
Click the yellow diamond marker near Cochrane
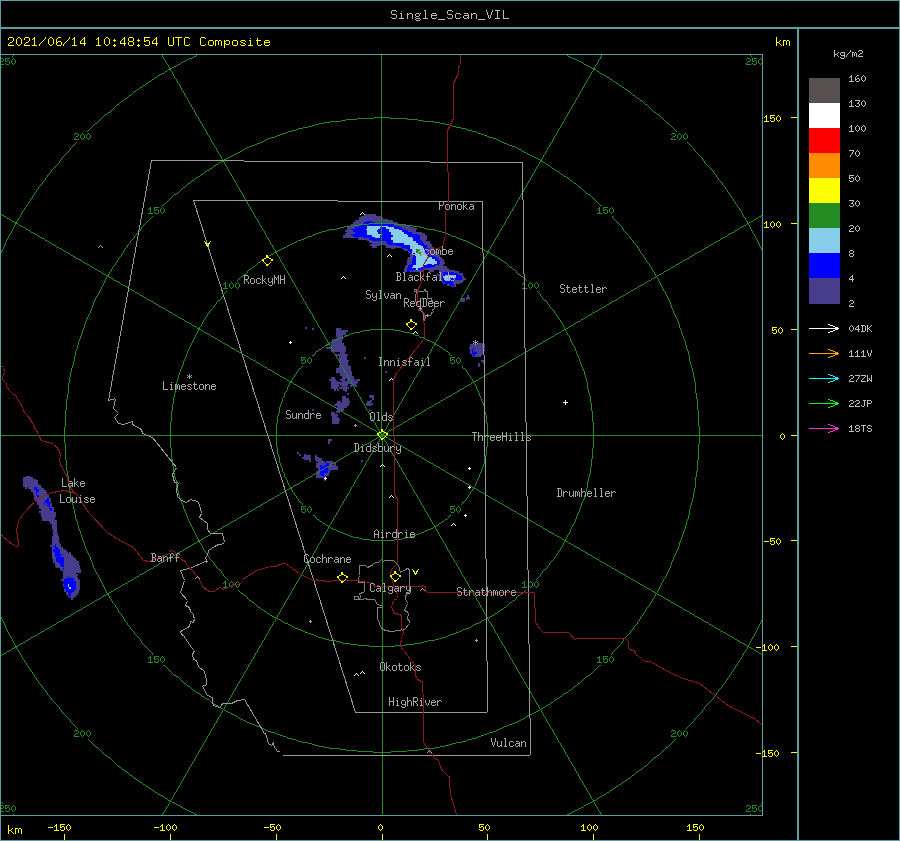(342, 578)
